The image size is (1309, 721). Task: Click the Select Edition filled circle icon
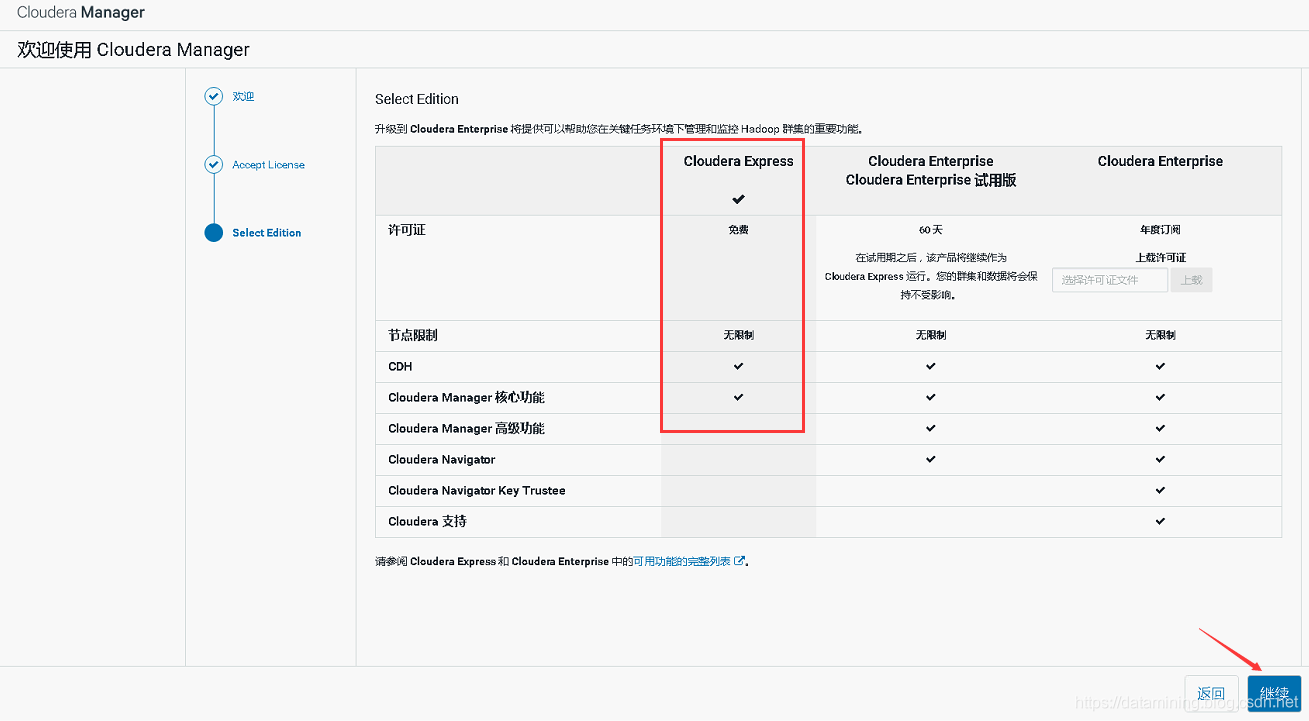click(x=213, y=232)
